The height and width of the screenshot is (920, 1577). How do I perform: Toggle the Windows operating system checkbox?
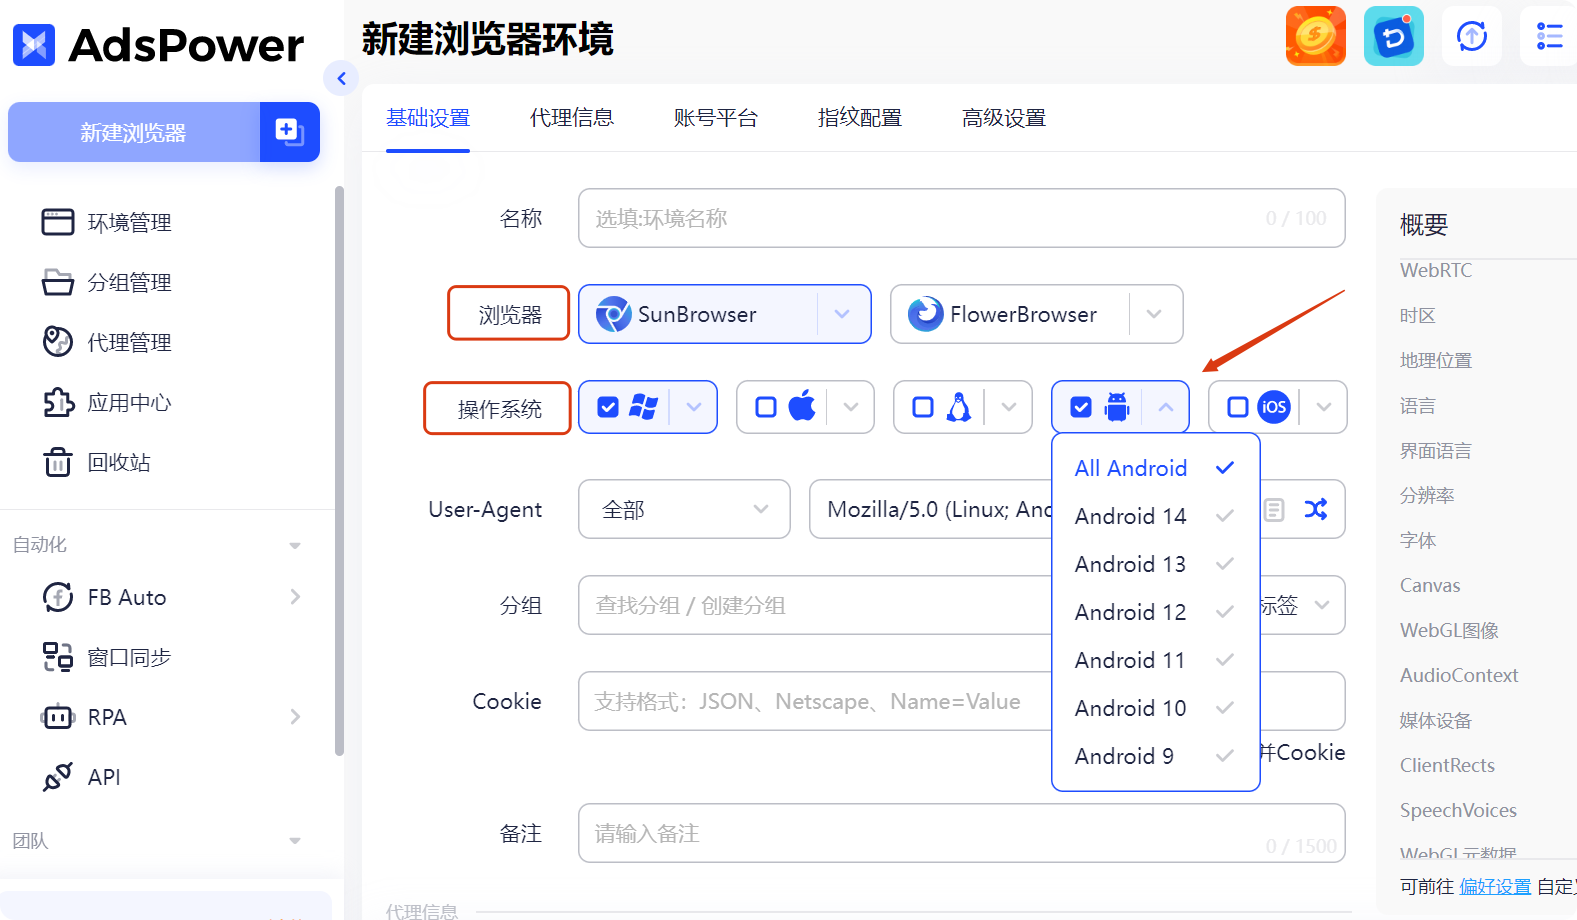(608, 407)
